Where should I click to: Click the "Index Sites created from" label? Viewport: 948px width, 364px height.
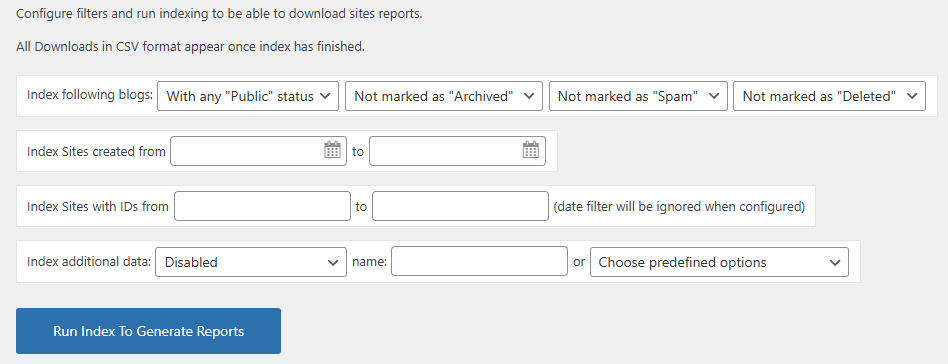(x=96, y=151)
